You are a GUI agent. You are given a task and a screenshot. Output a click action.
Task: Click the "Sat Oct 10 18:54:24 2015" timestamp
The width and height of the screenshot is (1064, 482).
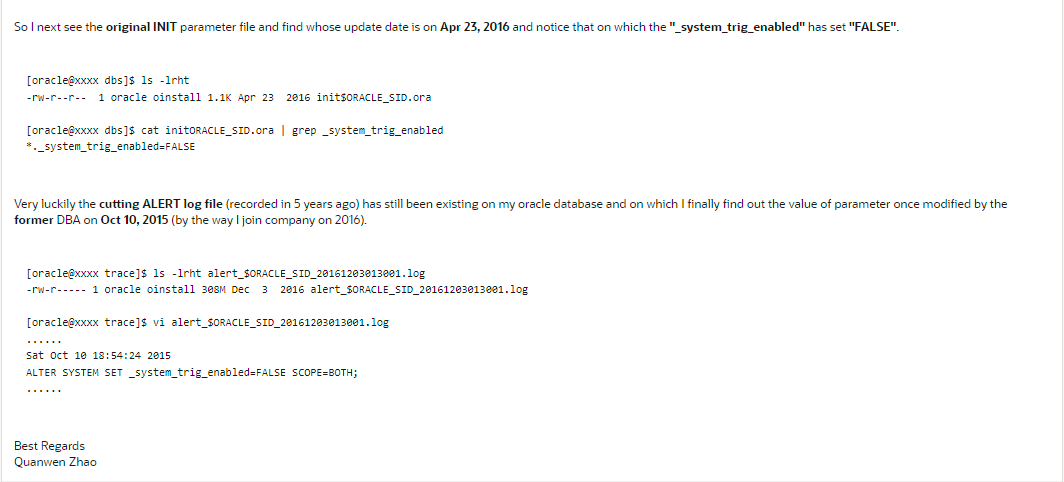98,355
